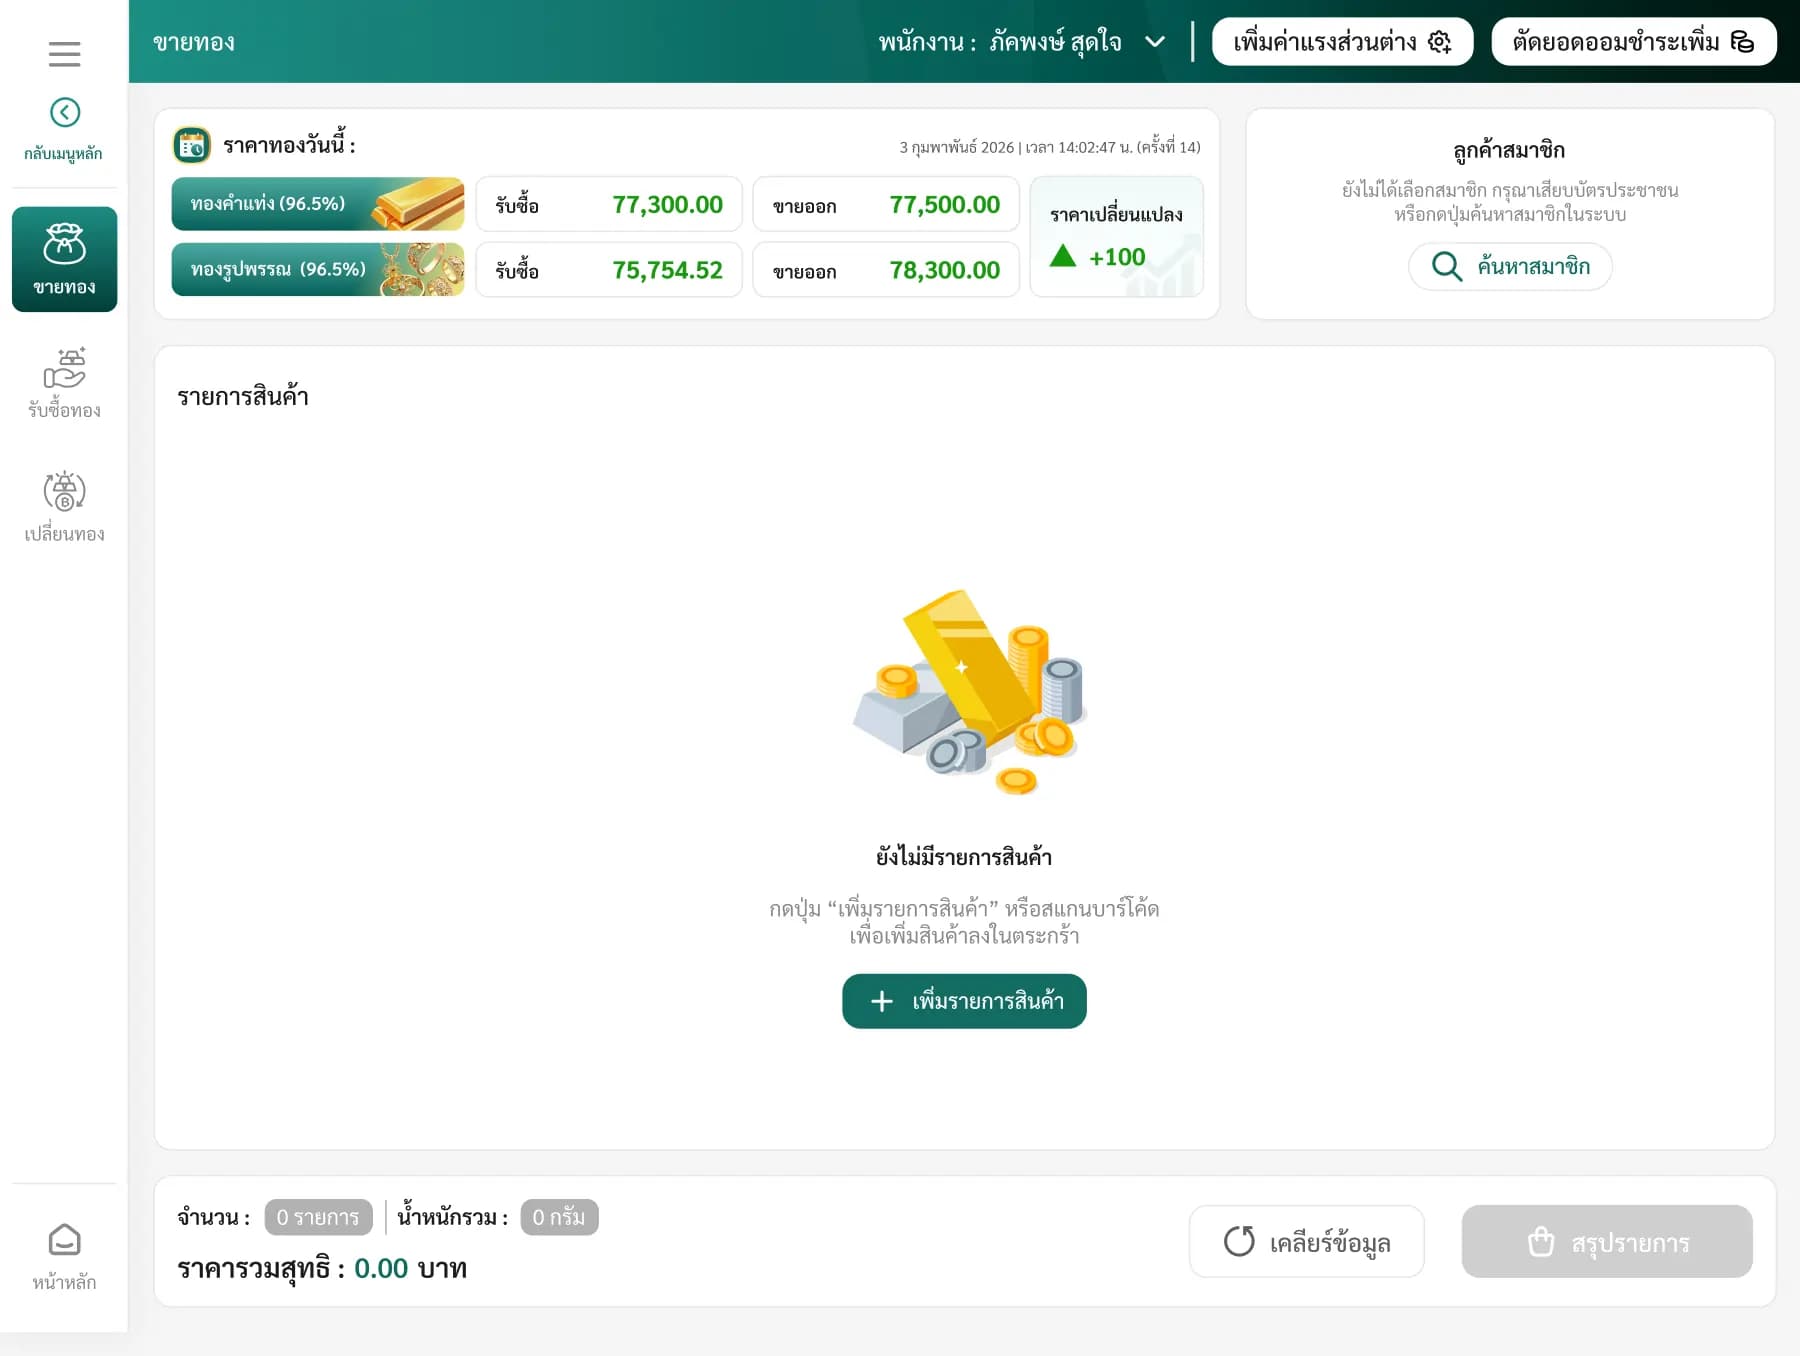The width and height of the screenshot is (1800, 1356).
Task: Click the เคลียร์ข้อมูล button
Action: point(1306,1241)
